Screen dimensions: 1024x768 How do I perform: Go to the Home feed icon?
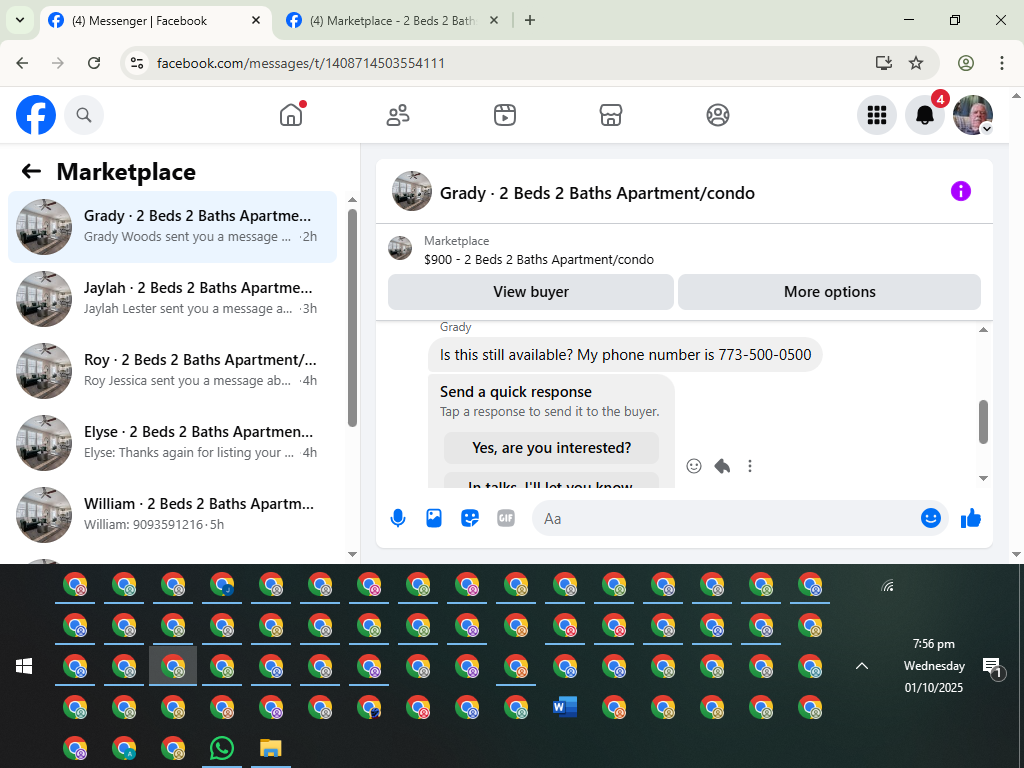tap(291, 115)
